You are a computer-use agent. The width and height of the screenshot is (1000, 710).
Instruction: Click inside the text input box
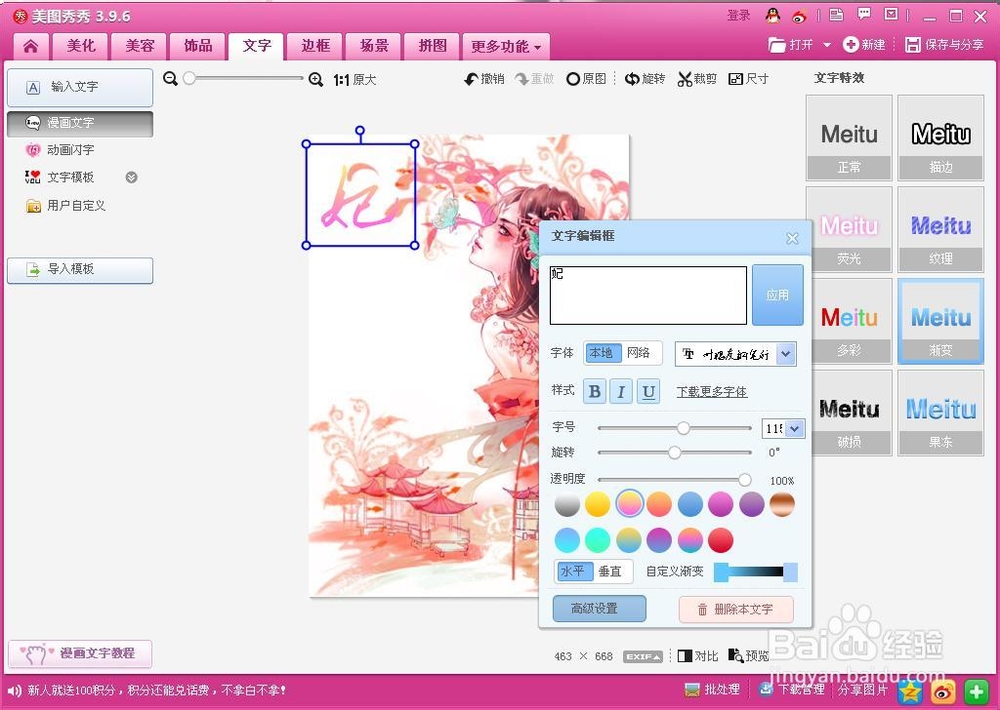(648, 295)
